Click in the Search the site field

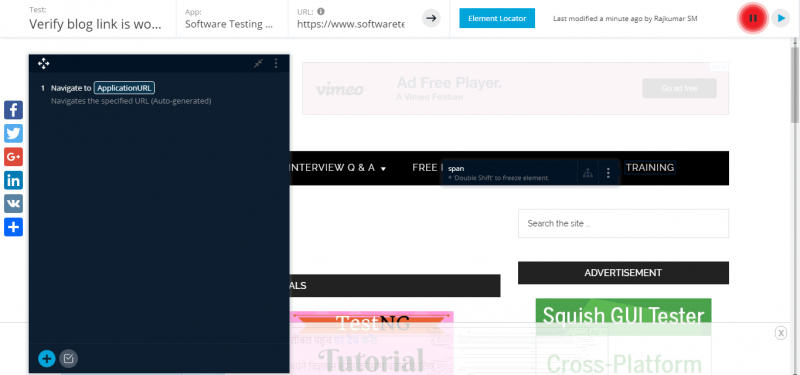[x=623, y=223]
